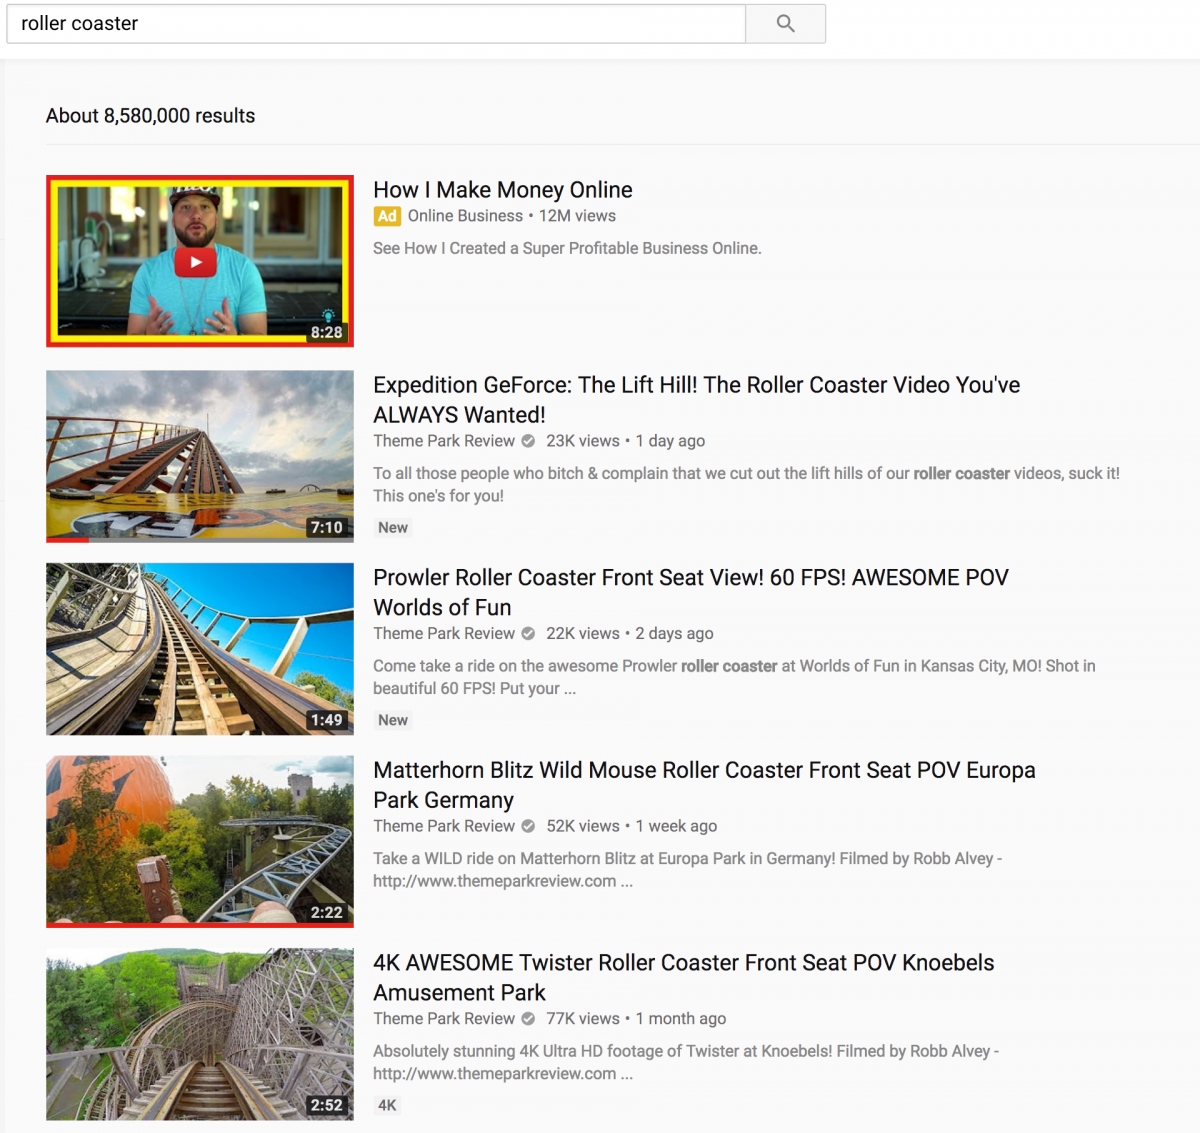Click Theme Park Review channel under Matterhorn Blitz
Screen dimensions: 1200x1133
(x=444, y=826)
